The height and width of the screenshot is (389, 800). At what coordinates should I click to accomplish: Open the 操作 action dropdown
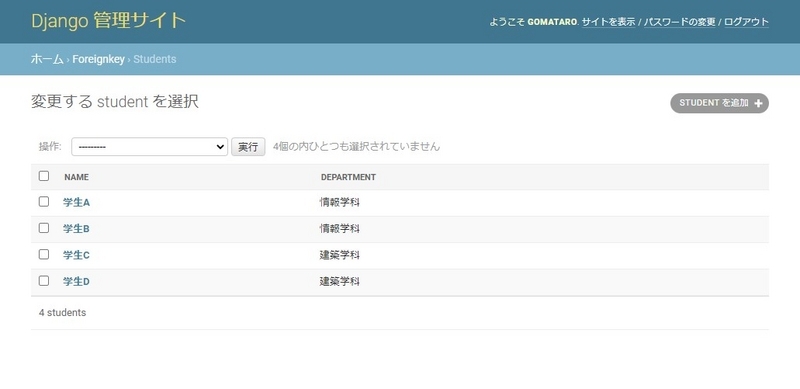point(149,147)
